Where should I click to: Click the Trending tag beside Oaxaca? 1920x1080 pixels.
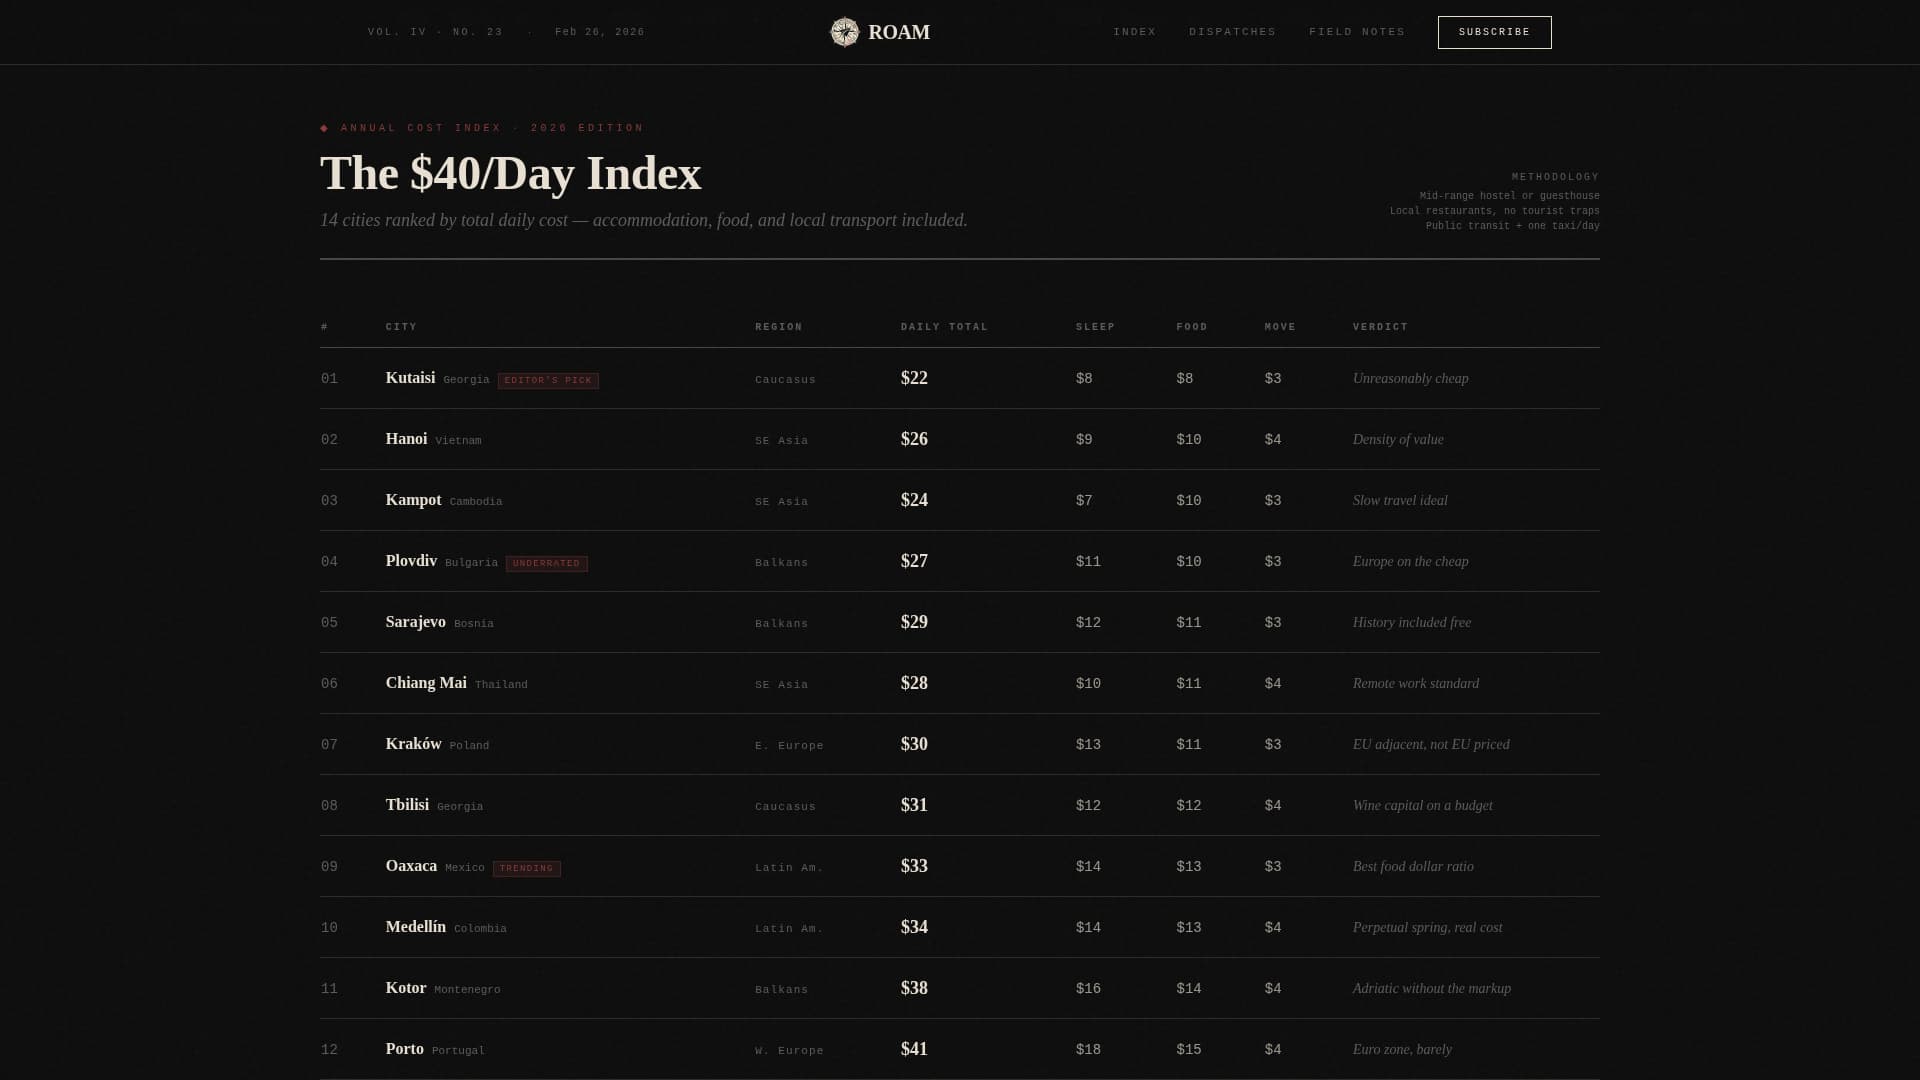[526, 869]
